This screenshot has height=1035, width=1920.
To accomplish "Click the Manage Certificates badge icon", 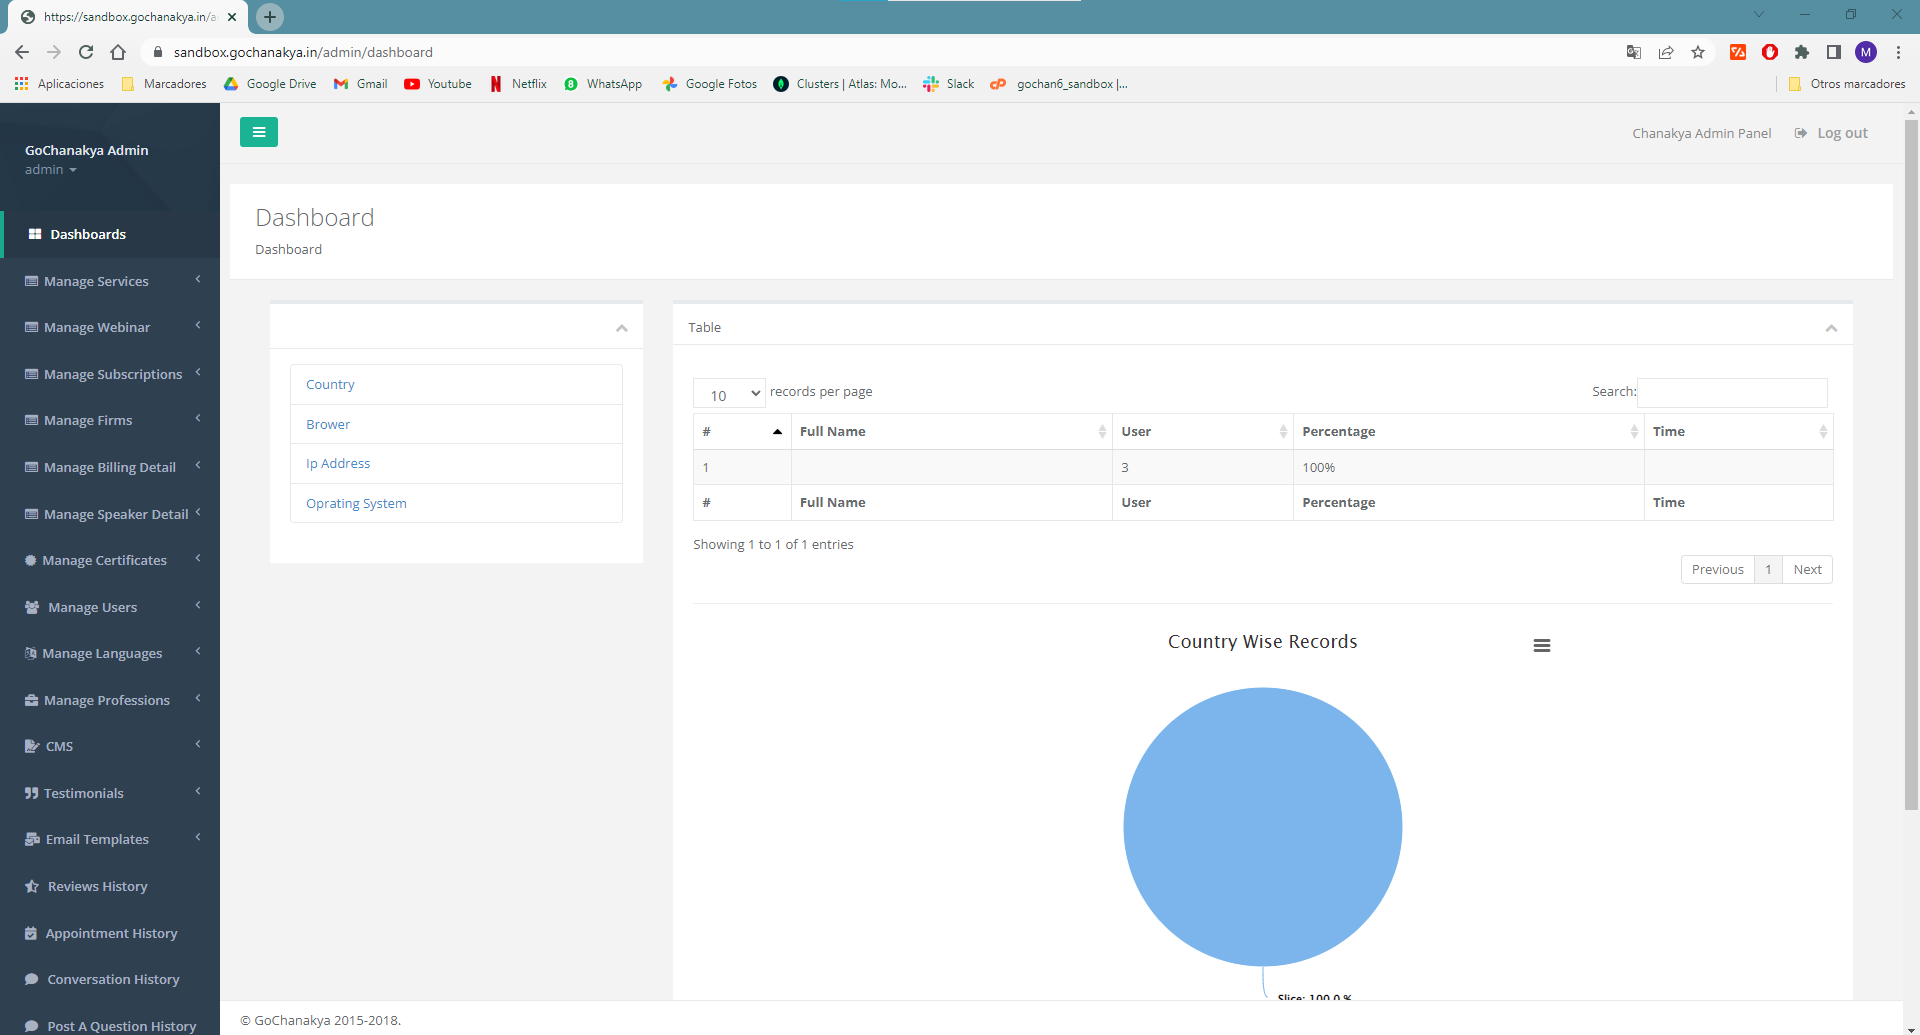I will pos(31,560).
